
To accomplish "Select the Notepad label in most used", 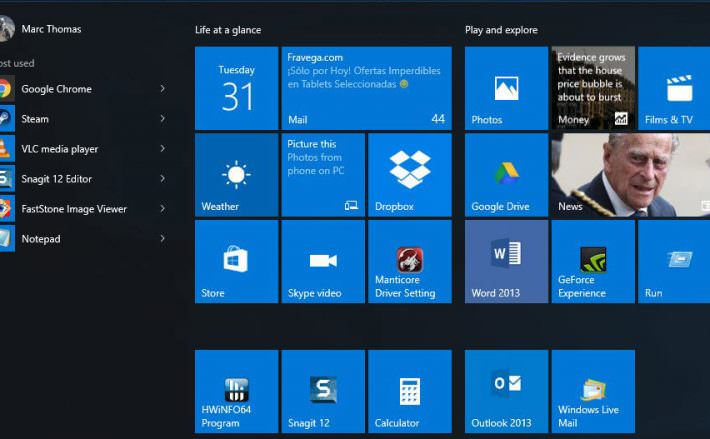I will pos(41,239).
